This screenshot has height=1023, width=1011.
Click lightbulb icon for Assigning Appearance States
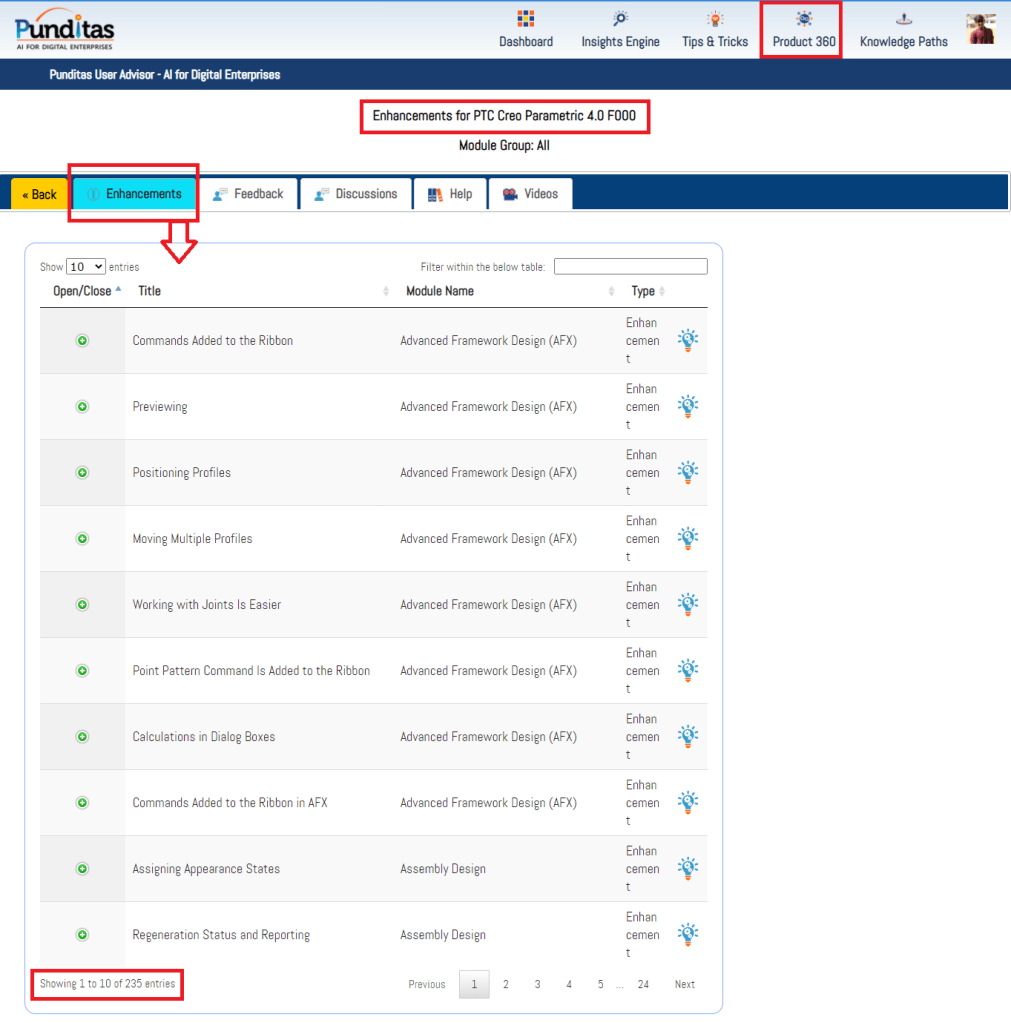tap(688, 868)
